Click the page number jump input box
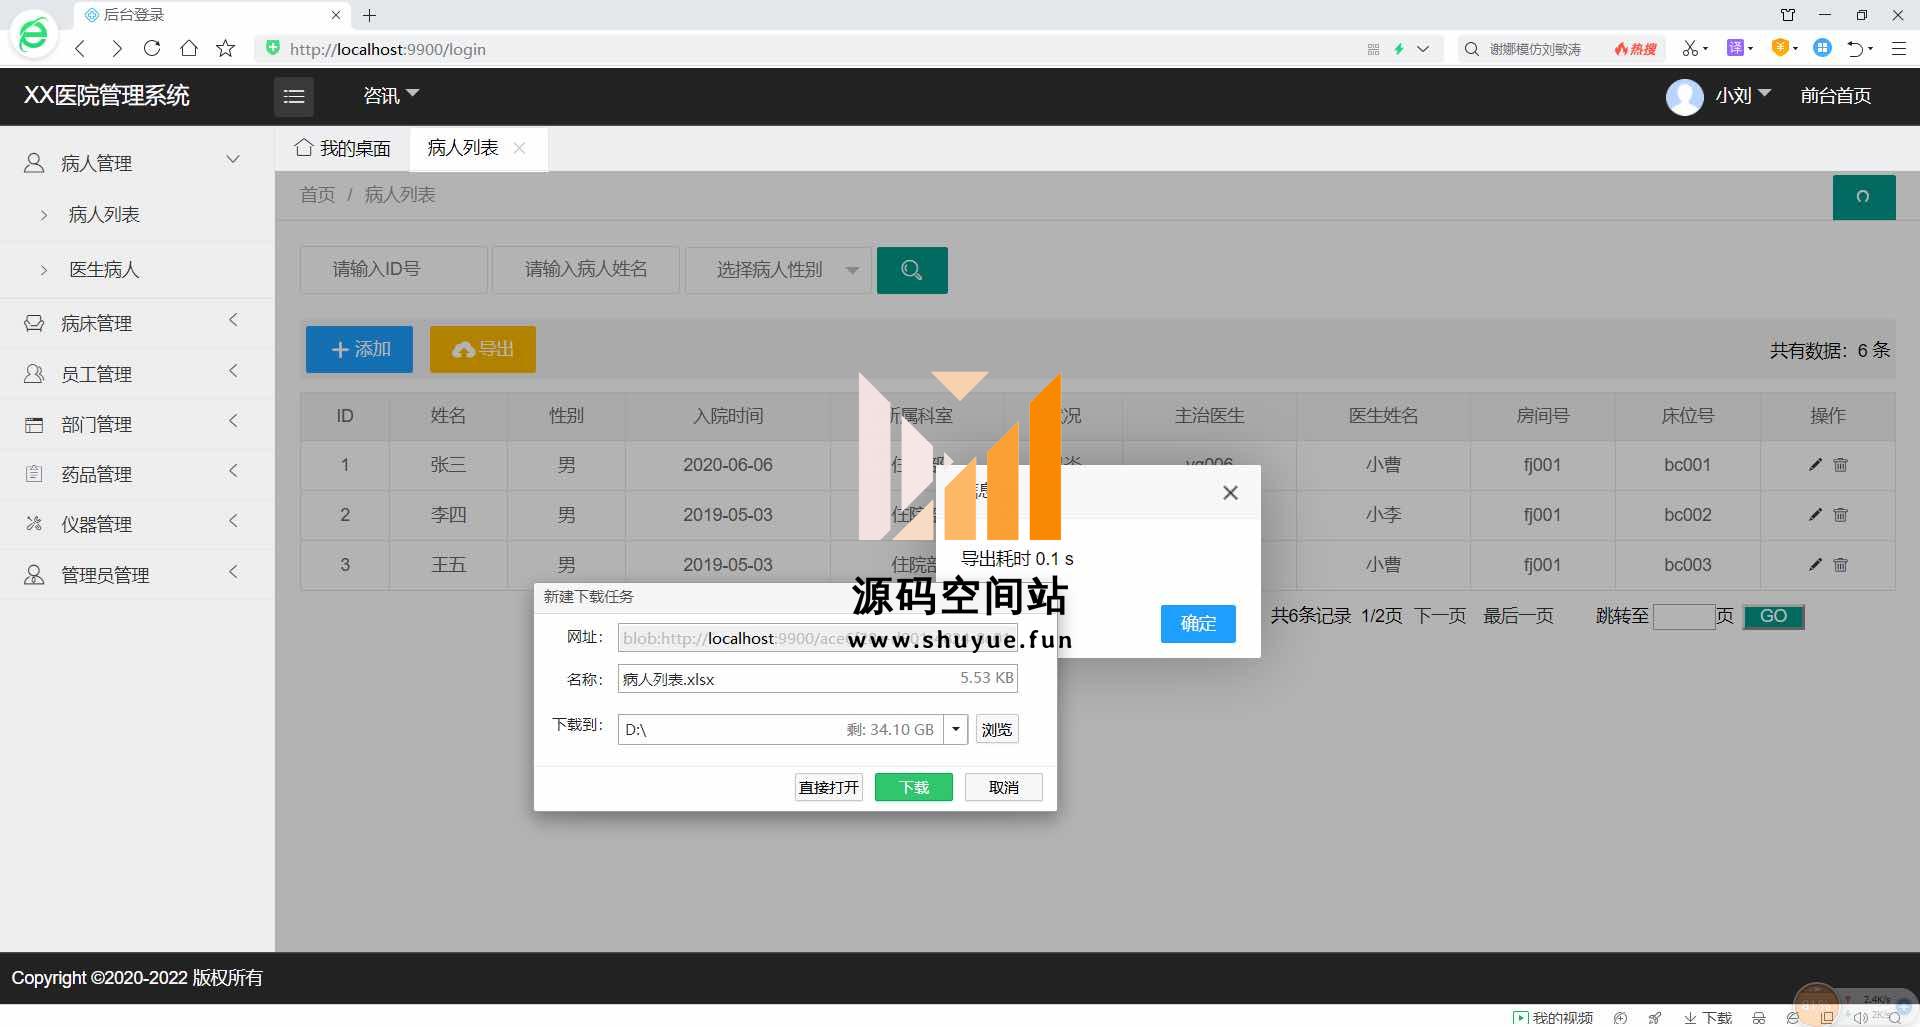This screenshot has height=1027, width=1920. (1684, 616)
